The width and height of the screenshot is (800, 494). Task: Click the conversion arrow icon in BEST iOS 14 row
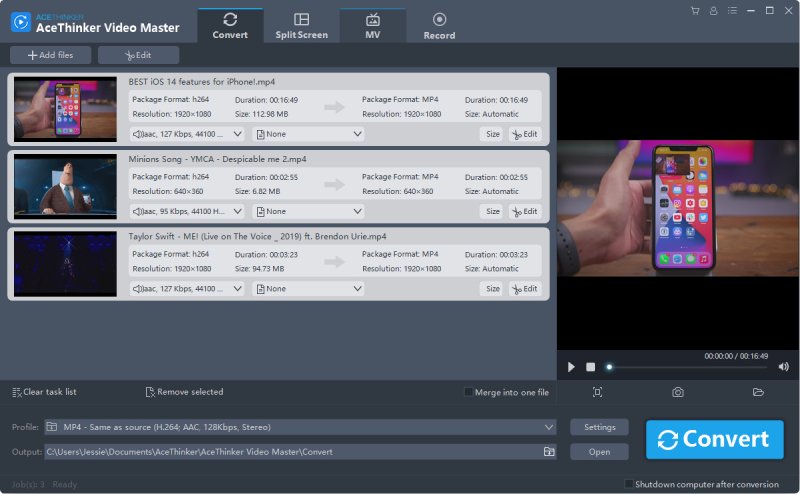point(334,107)
